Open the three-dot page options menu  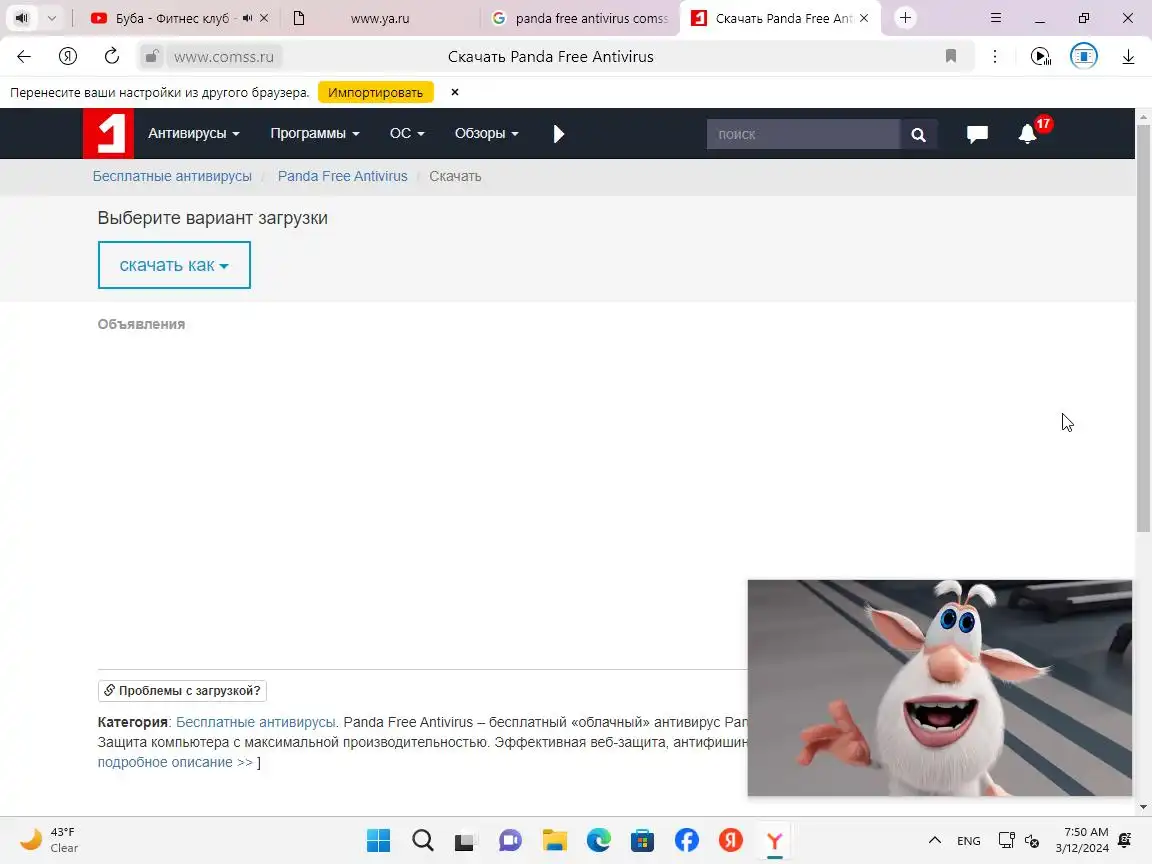coord(995,57)
